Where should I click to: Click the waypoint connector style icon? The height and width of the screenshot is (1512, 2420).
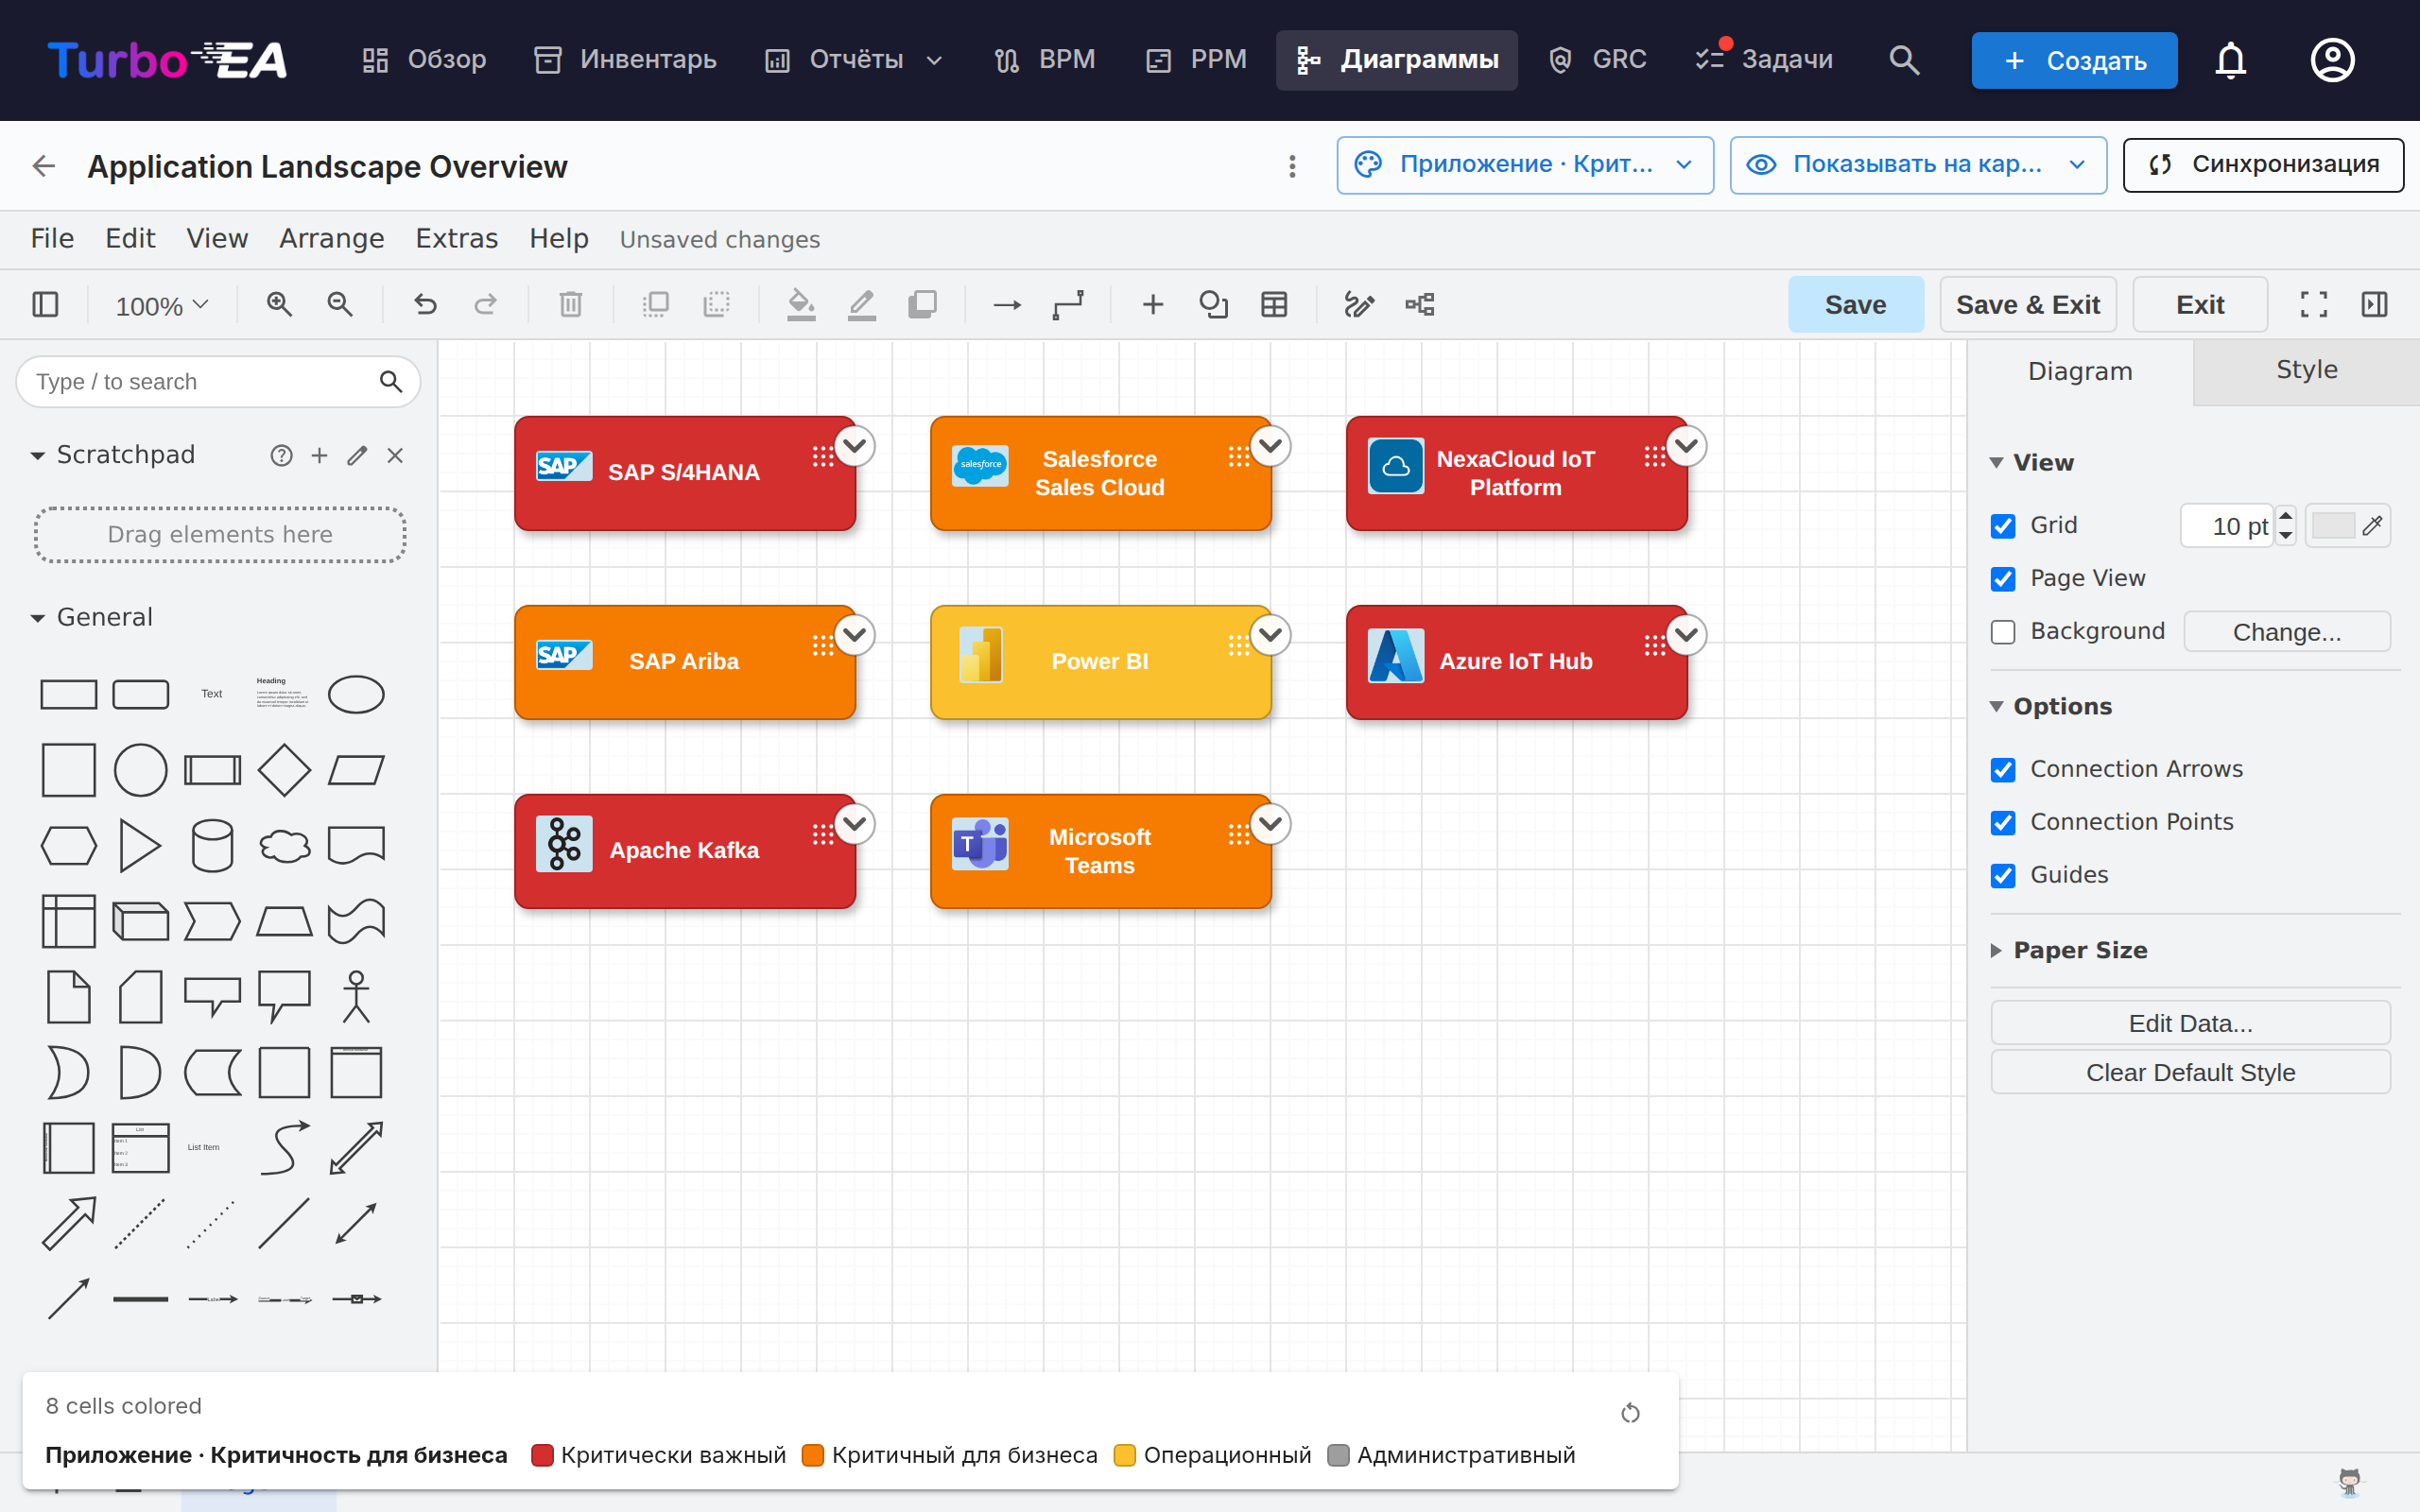[1067, 304]
